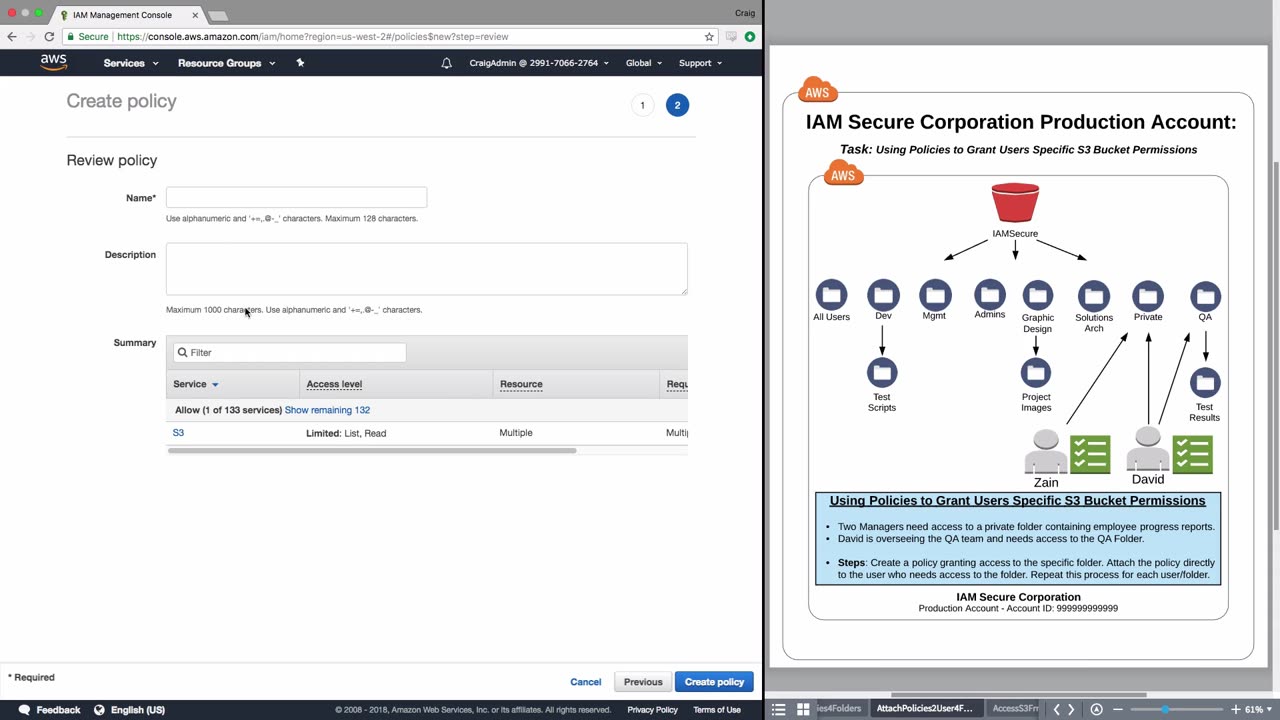1280x720 pixels.
Task: Open the CraigAdmin account dropdown
Action: pos(540,63)
